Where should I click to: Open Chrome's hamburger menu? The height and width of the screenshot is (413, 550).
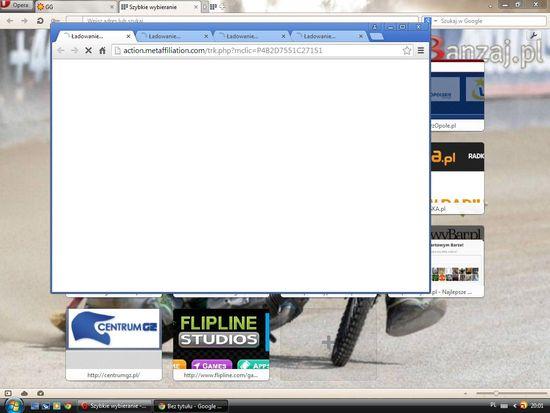click(421, 51)
